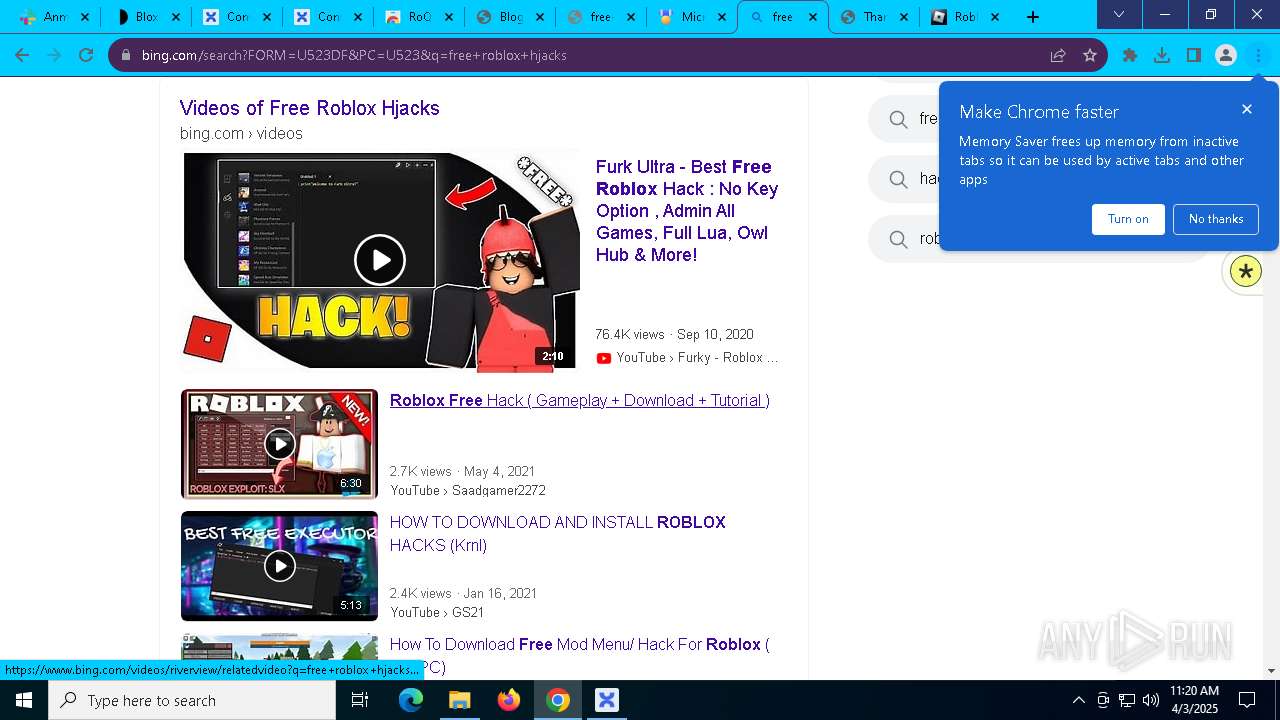Viewport: 1280px width, 720px height.
Task: Open Videos of Free Roblox Hjacks heading
Action: coord(309,108)
